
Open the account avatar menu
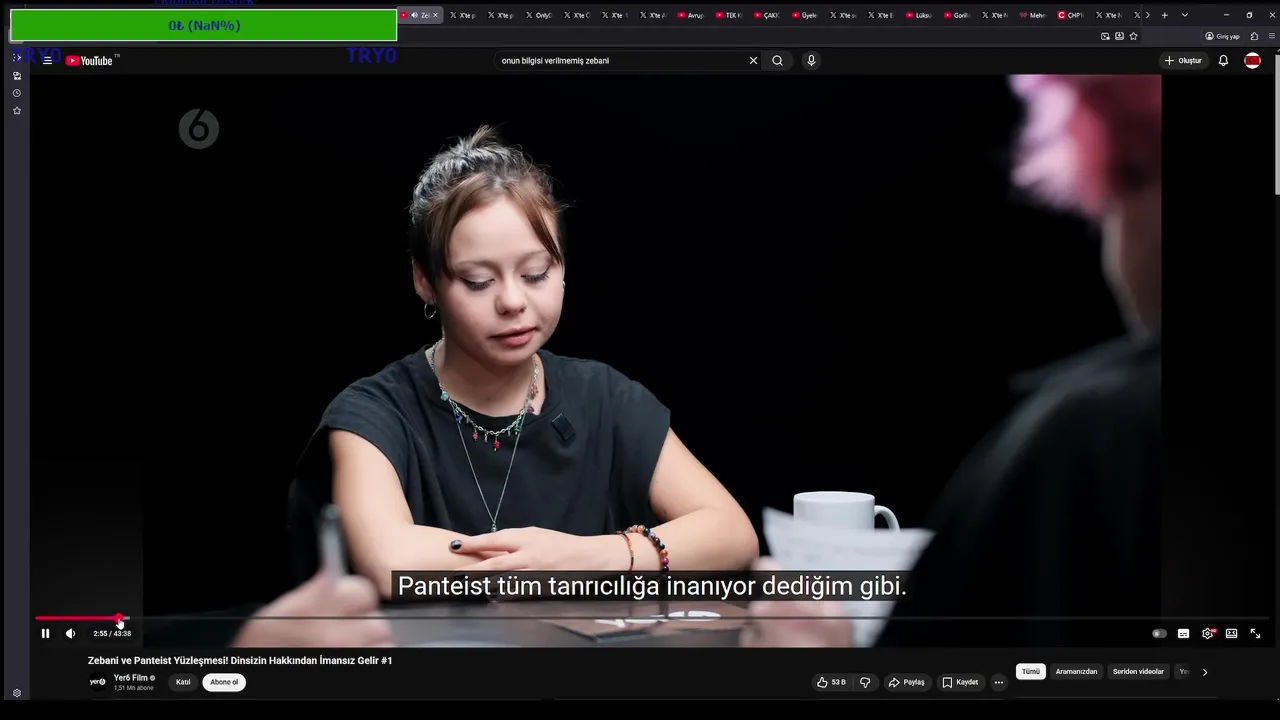tap(1252, 60)
